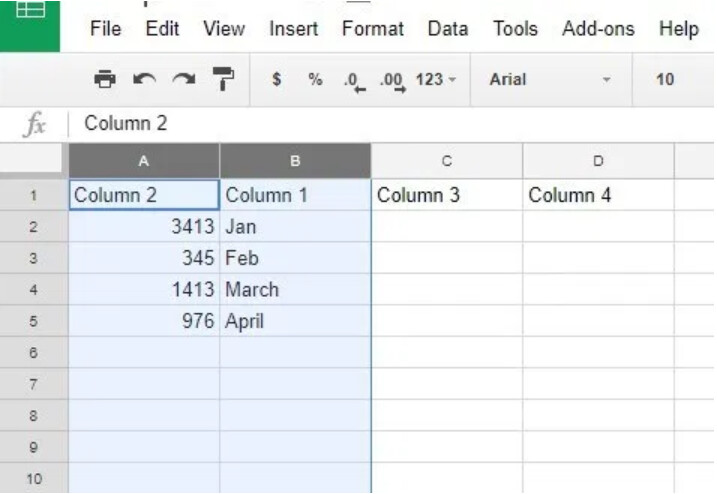The image size is (717, 494).
Task: Click the Redo arrow icon
Action: (181, 79)
